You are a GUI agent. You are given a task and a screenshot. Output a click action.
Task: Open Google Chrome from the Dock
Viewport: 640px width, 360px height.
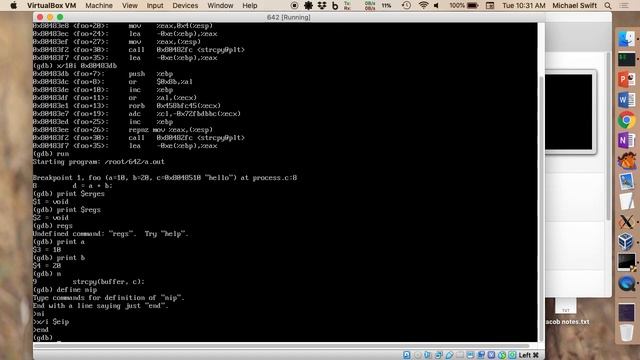tap(627, 120)
